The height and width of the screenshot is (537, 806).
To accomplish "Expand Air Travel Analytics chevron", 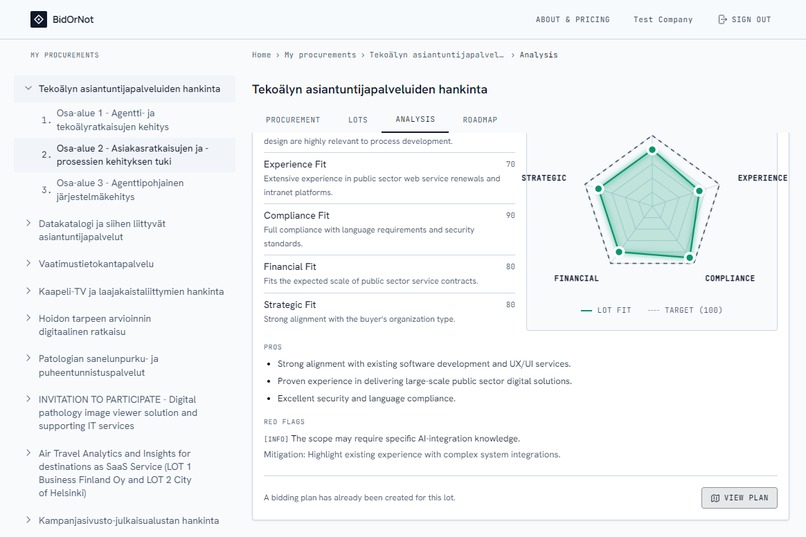I will 28,453.
